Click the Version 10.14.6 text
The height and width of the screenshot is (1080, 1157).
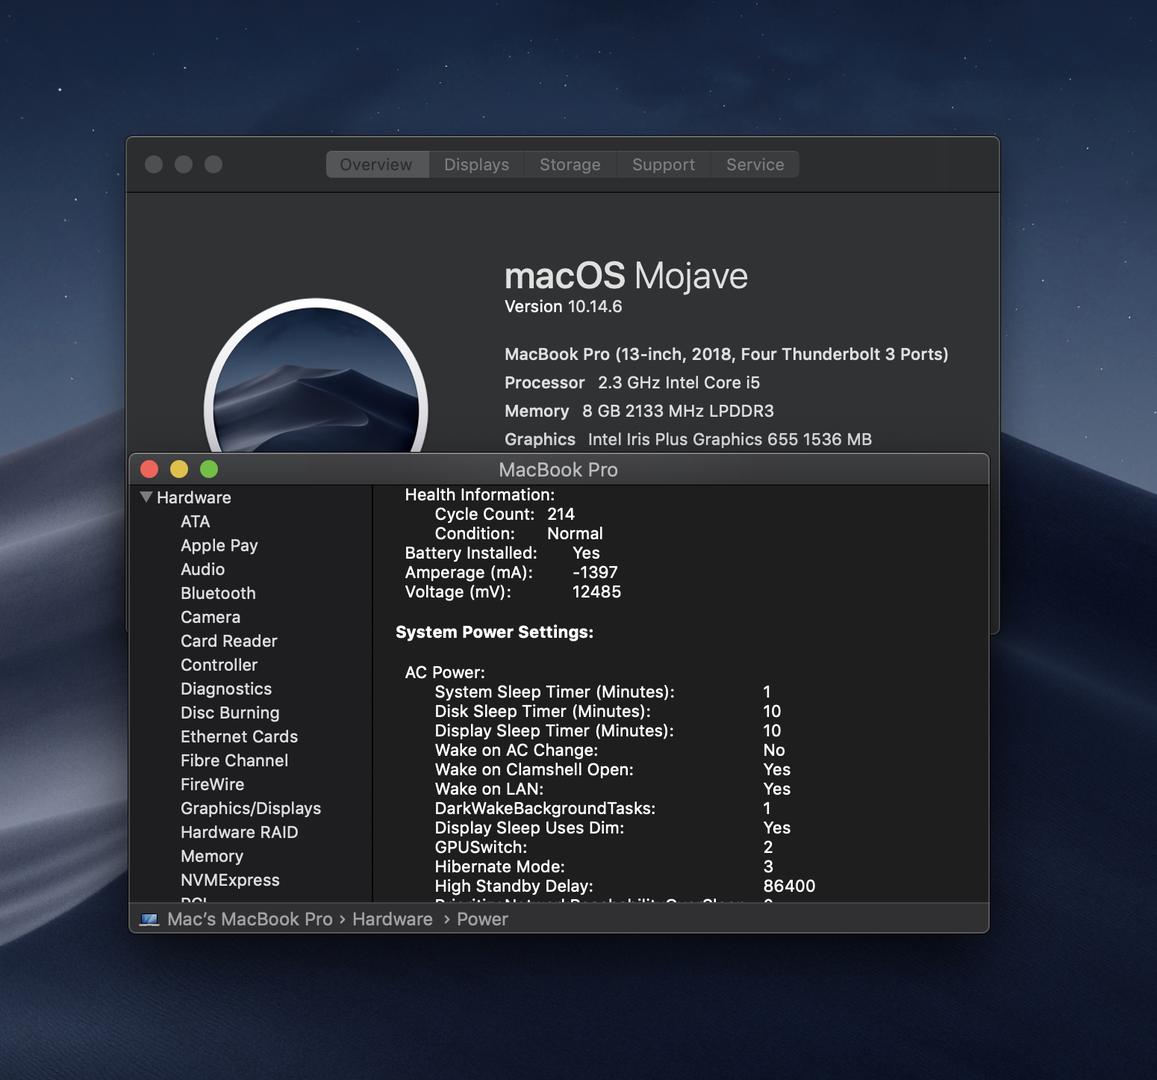pos(563,306)
